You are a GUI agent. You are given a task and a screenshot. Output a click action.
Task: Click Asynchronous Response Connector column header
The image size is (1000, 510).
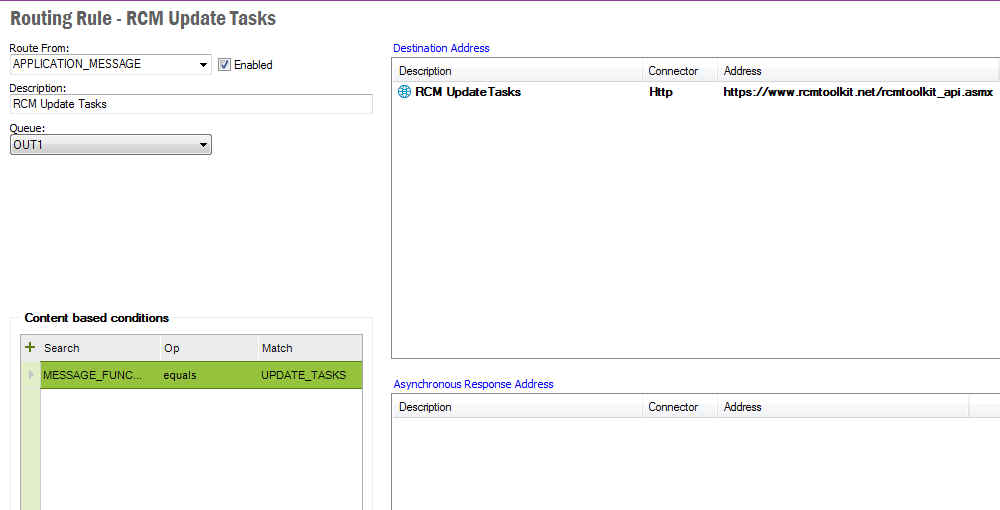[679, 407]
